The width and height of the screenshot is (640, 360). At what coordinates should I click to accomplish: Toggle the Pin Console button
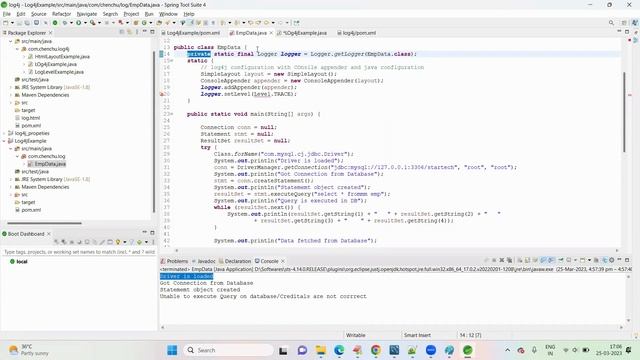(560, 260)
